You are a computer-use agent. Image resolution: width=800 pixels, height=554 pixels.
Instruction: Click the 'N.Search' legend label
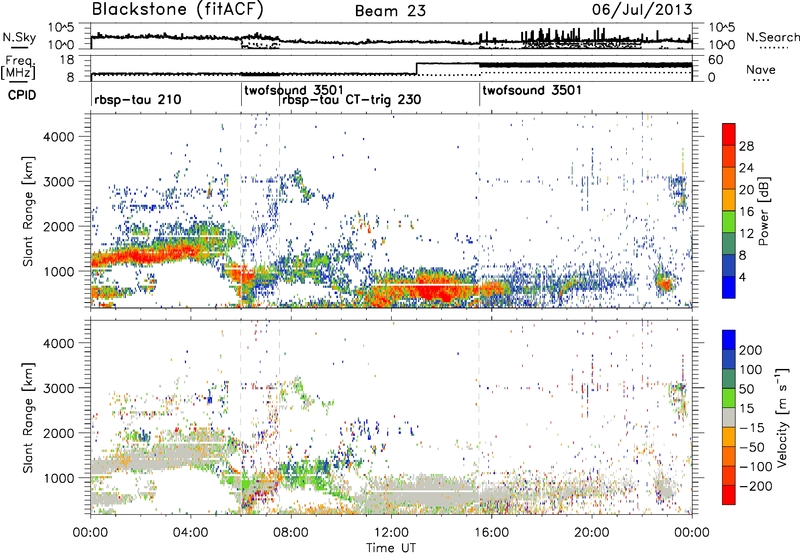(x=772, y=37)
